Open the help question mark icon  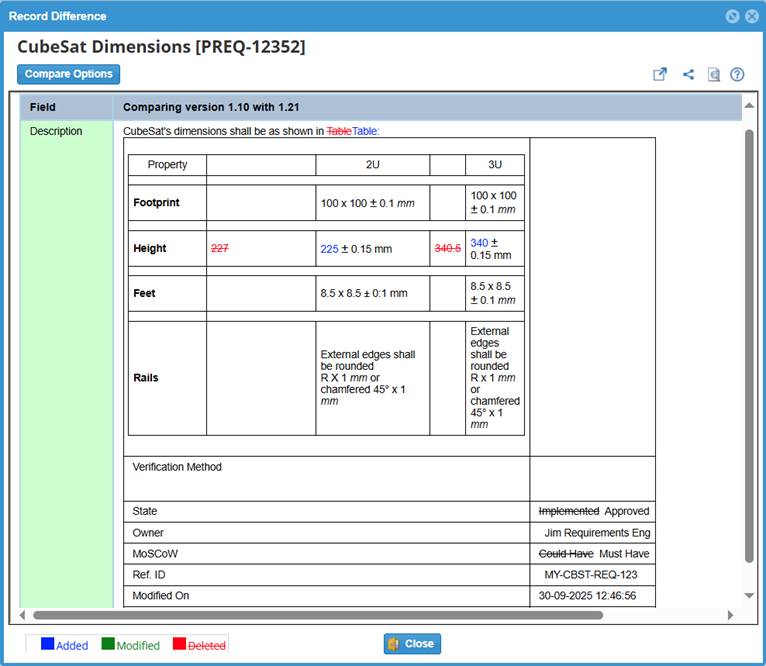[738, 74]
